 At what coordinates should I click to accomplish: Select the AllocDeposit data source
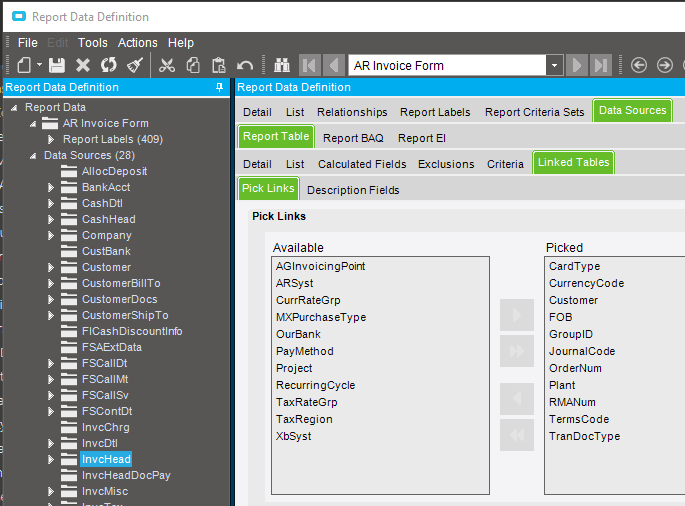[114, 171]
